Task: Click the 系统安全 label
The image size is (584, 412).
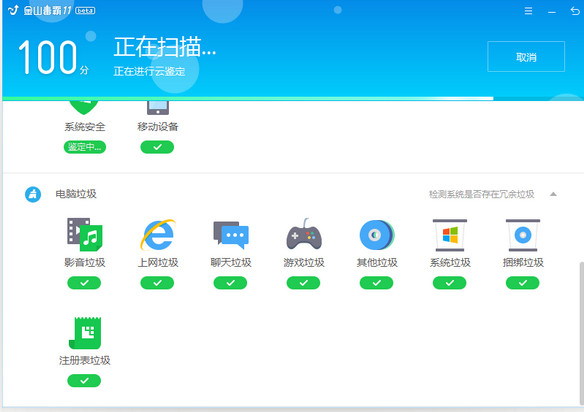Action: point(85,127)
